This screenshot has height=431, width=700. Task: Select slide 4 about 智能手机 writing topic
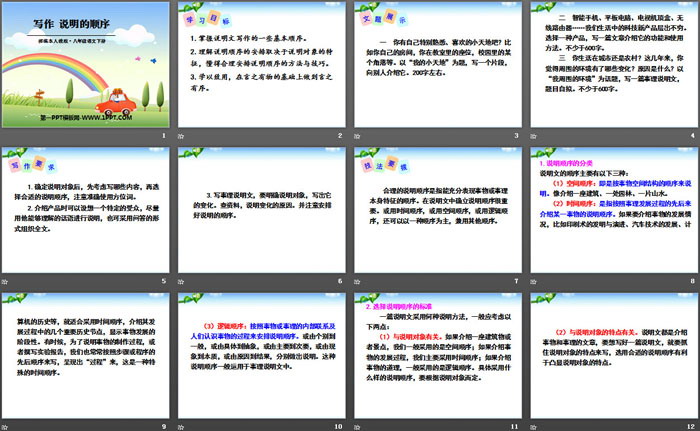[611, 70]
